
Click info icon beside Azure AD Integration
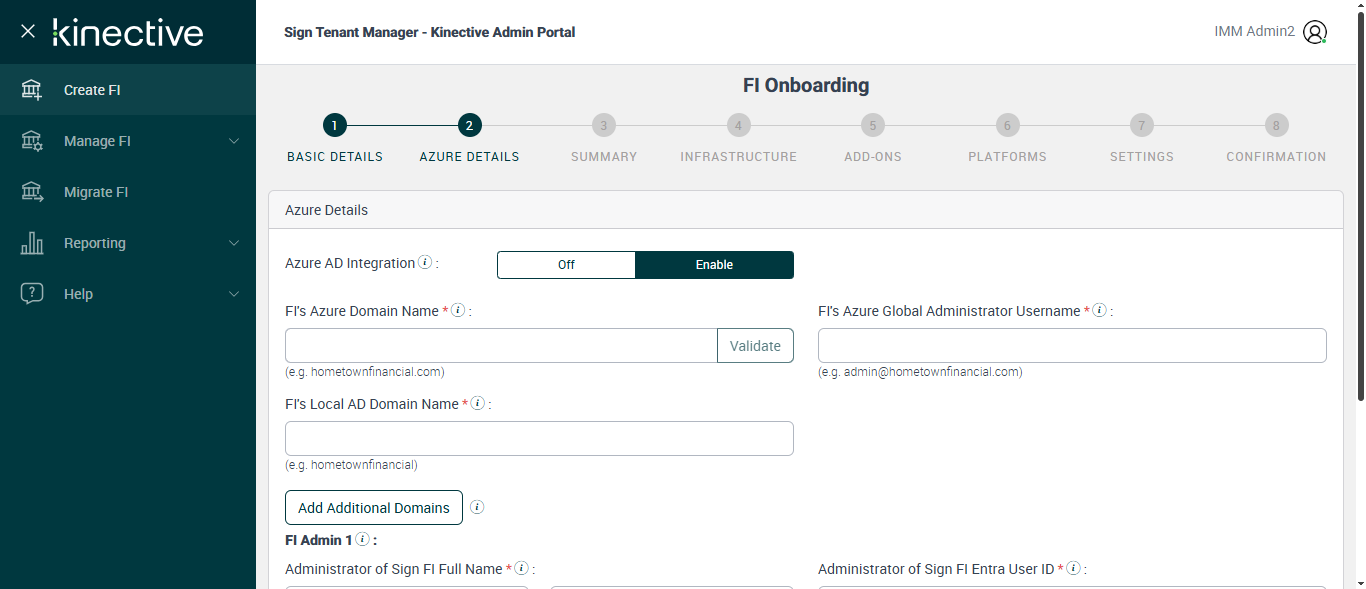pyautogui.click(x=425, y=263)
